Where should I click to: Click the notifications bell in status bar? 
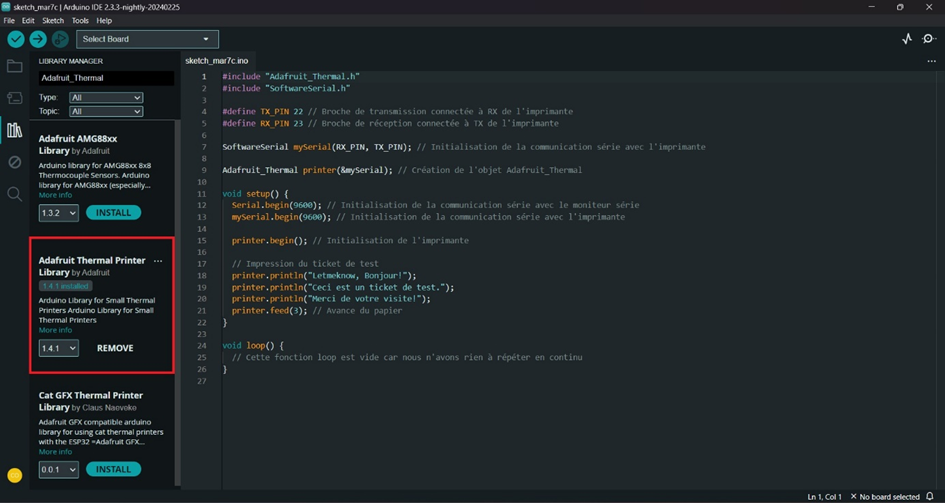pos(929,497)
